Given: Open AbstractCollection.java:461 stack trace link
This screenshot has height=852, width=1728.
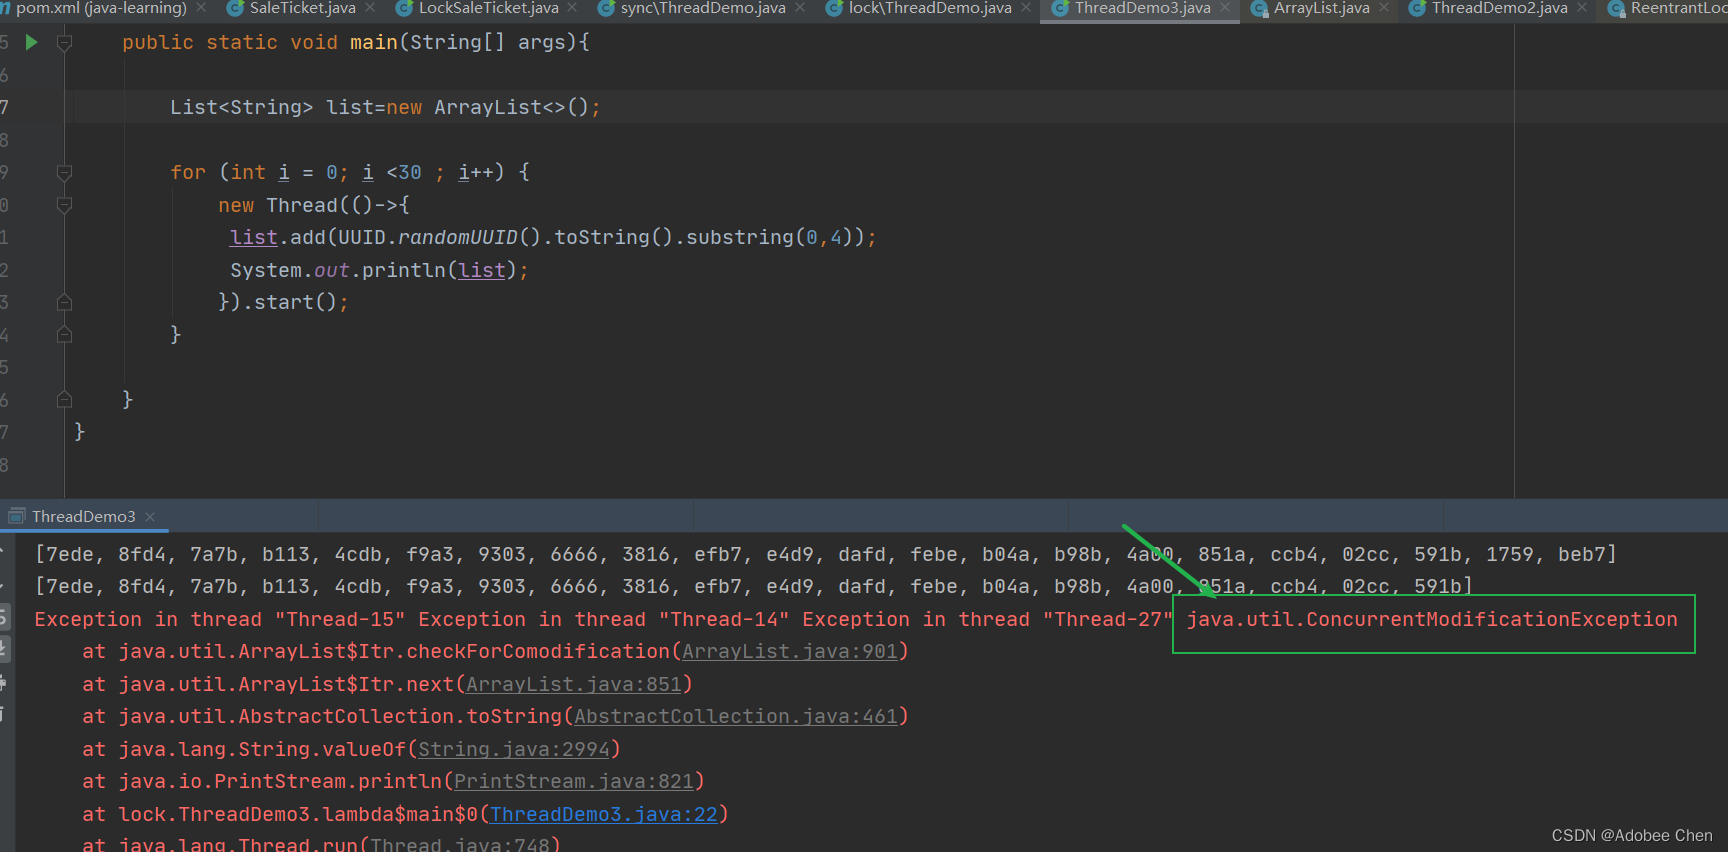Looking at the screenshot, I should pos(736,717).
